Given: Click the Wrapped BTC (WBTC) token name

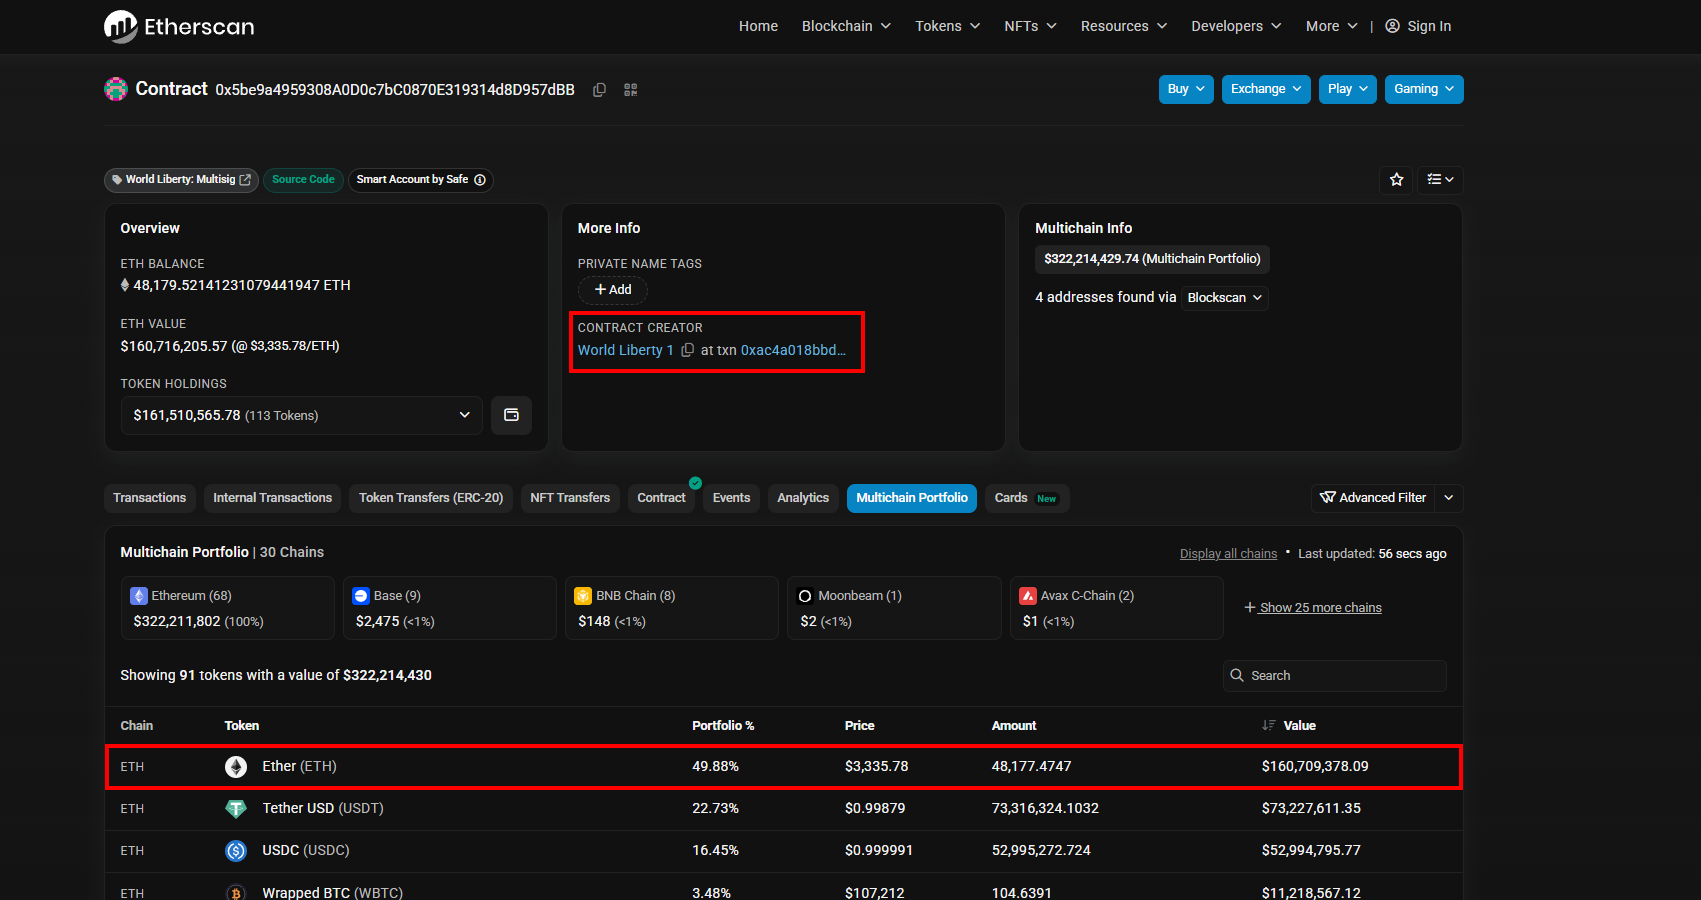Looking at the screenshot, I should pyautogui.click(x=333, y=892).
